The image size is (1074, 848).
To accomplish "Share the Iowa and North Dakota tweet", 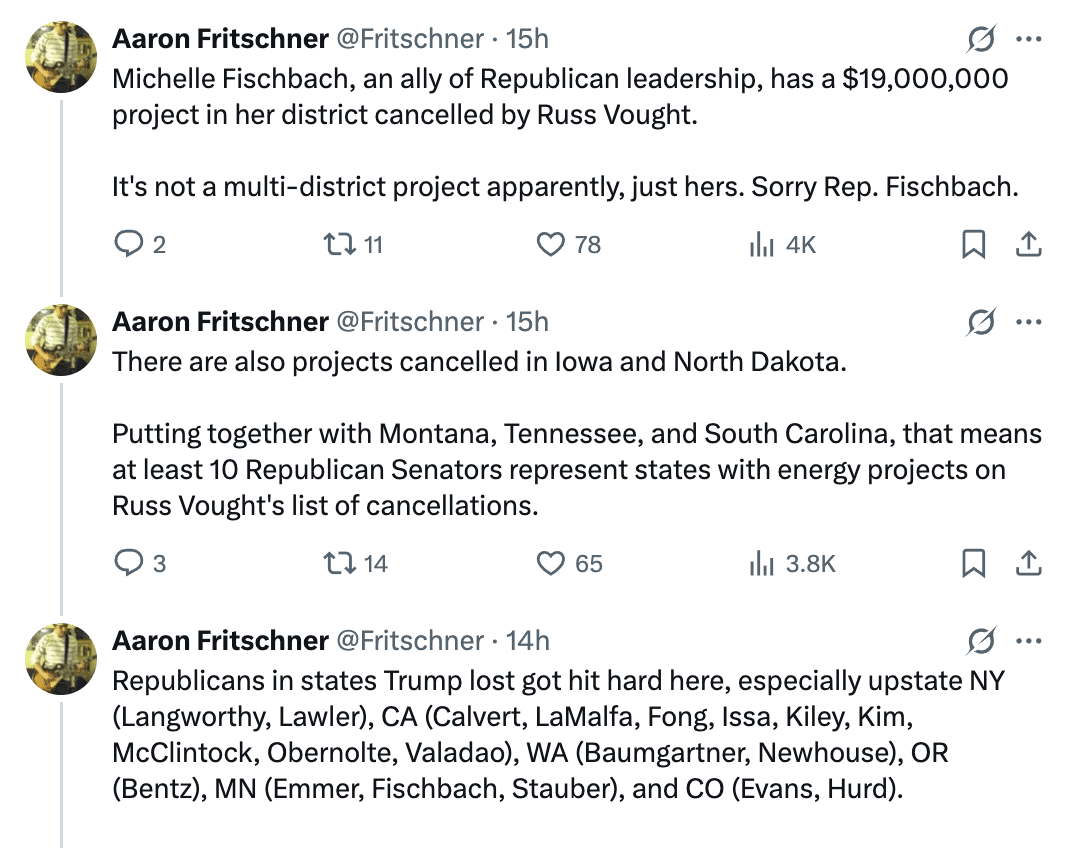I will click(1029, 564).
